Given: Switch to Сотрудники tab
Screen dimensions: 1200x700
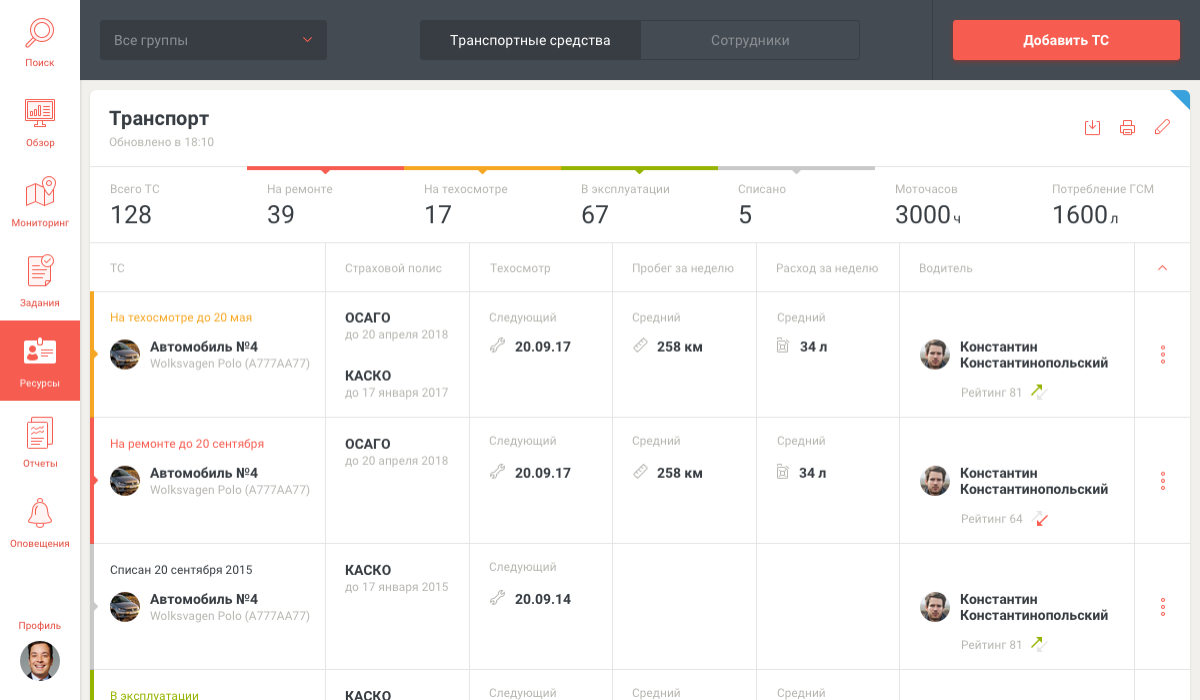Looking at the screenshot, I should 750,40.
